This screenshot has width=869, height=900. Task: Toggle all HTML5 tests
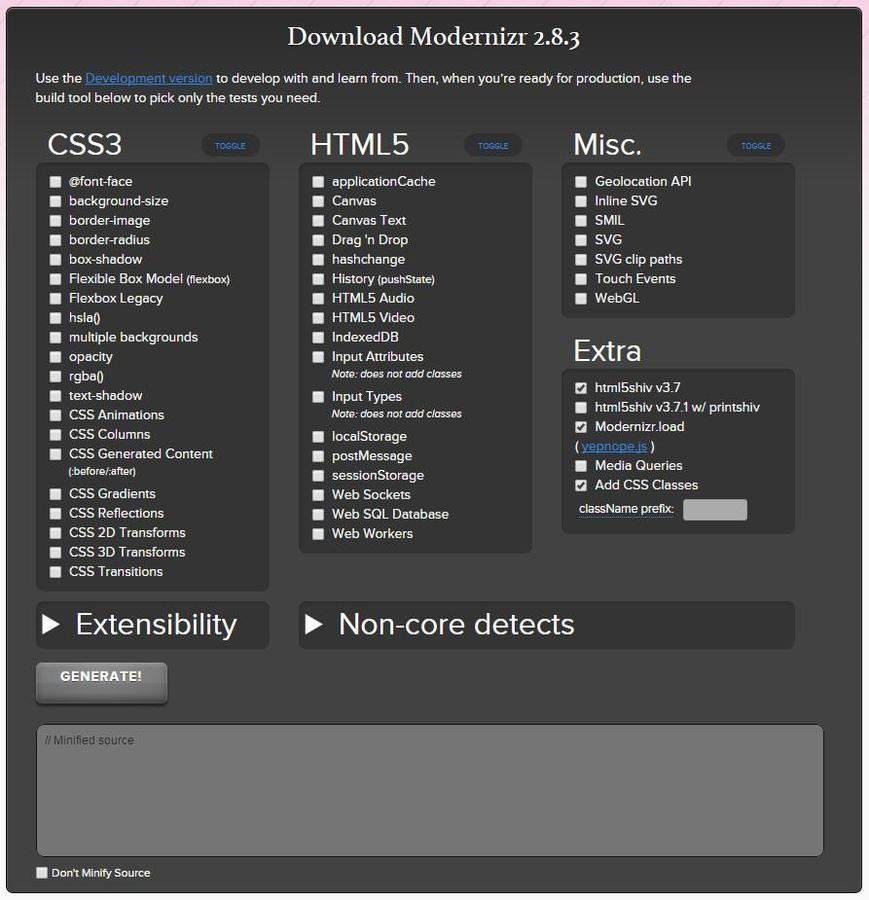coord(493,146)
